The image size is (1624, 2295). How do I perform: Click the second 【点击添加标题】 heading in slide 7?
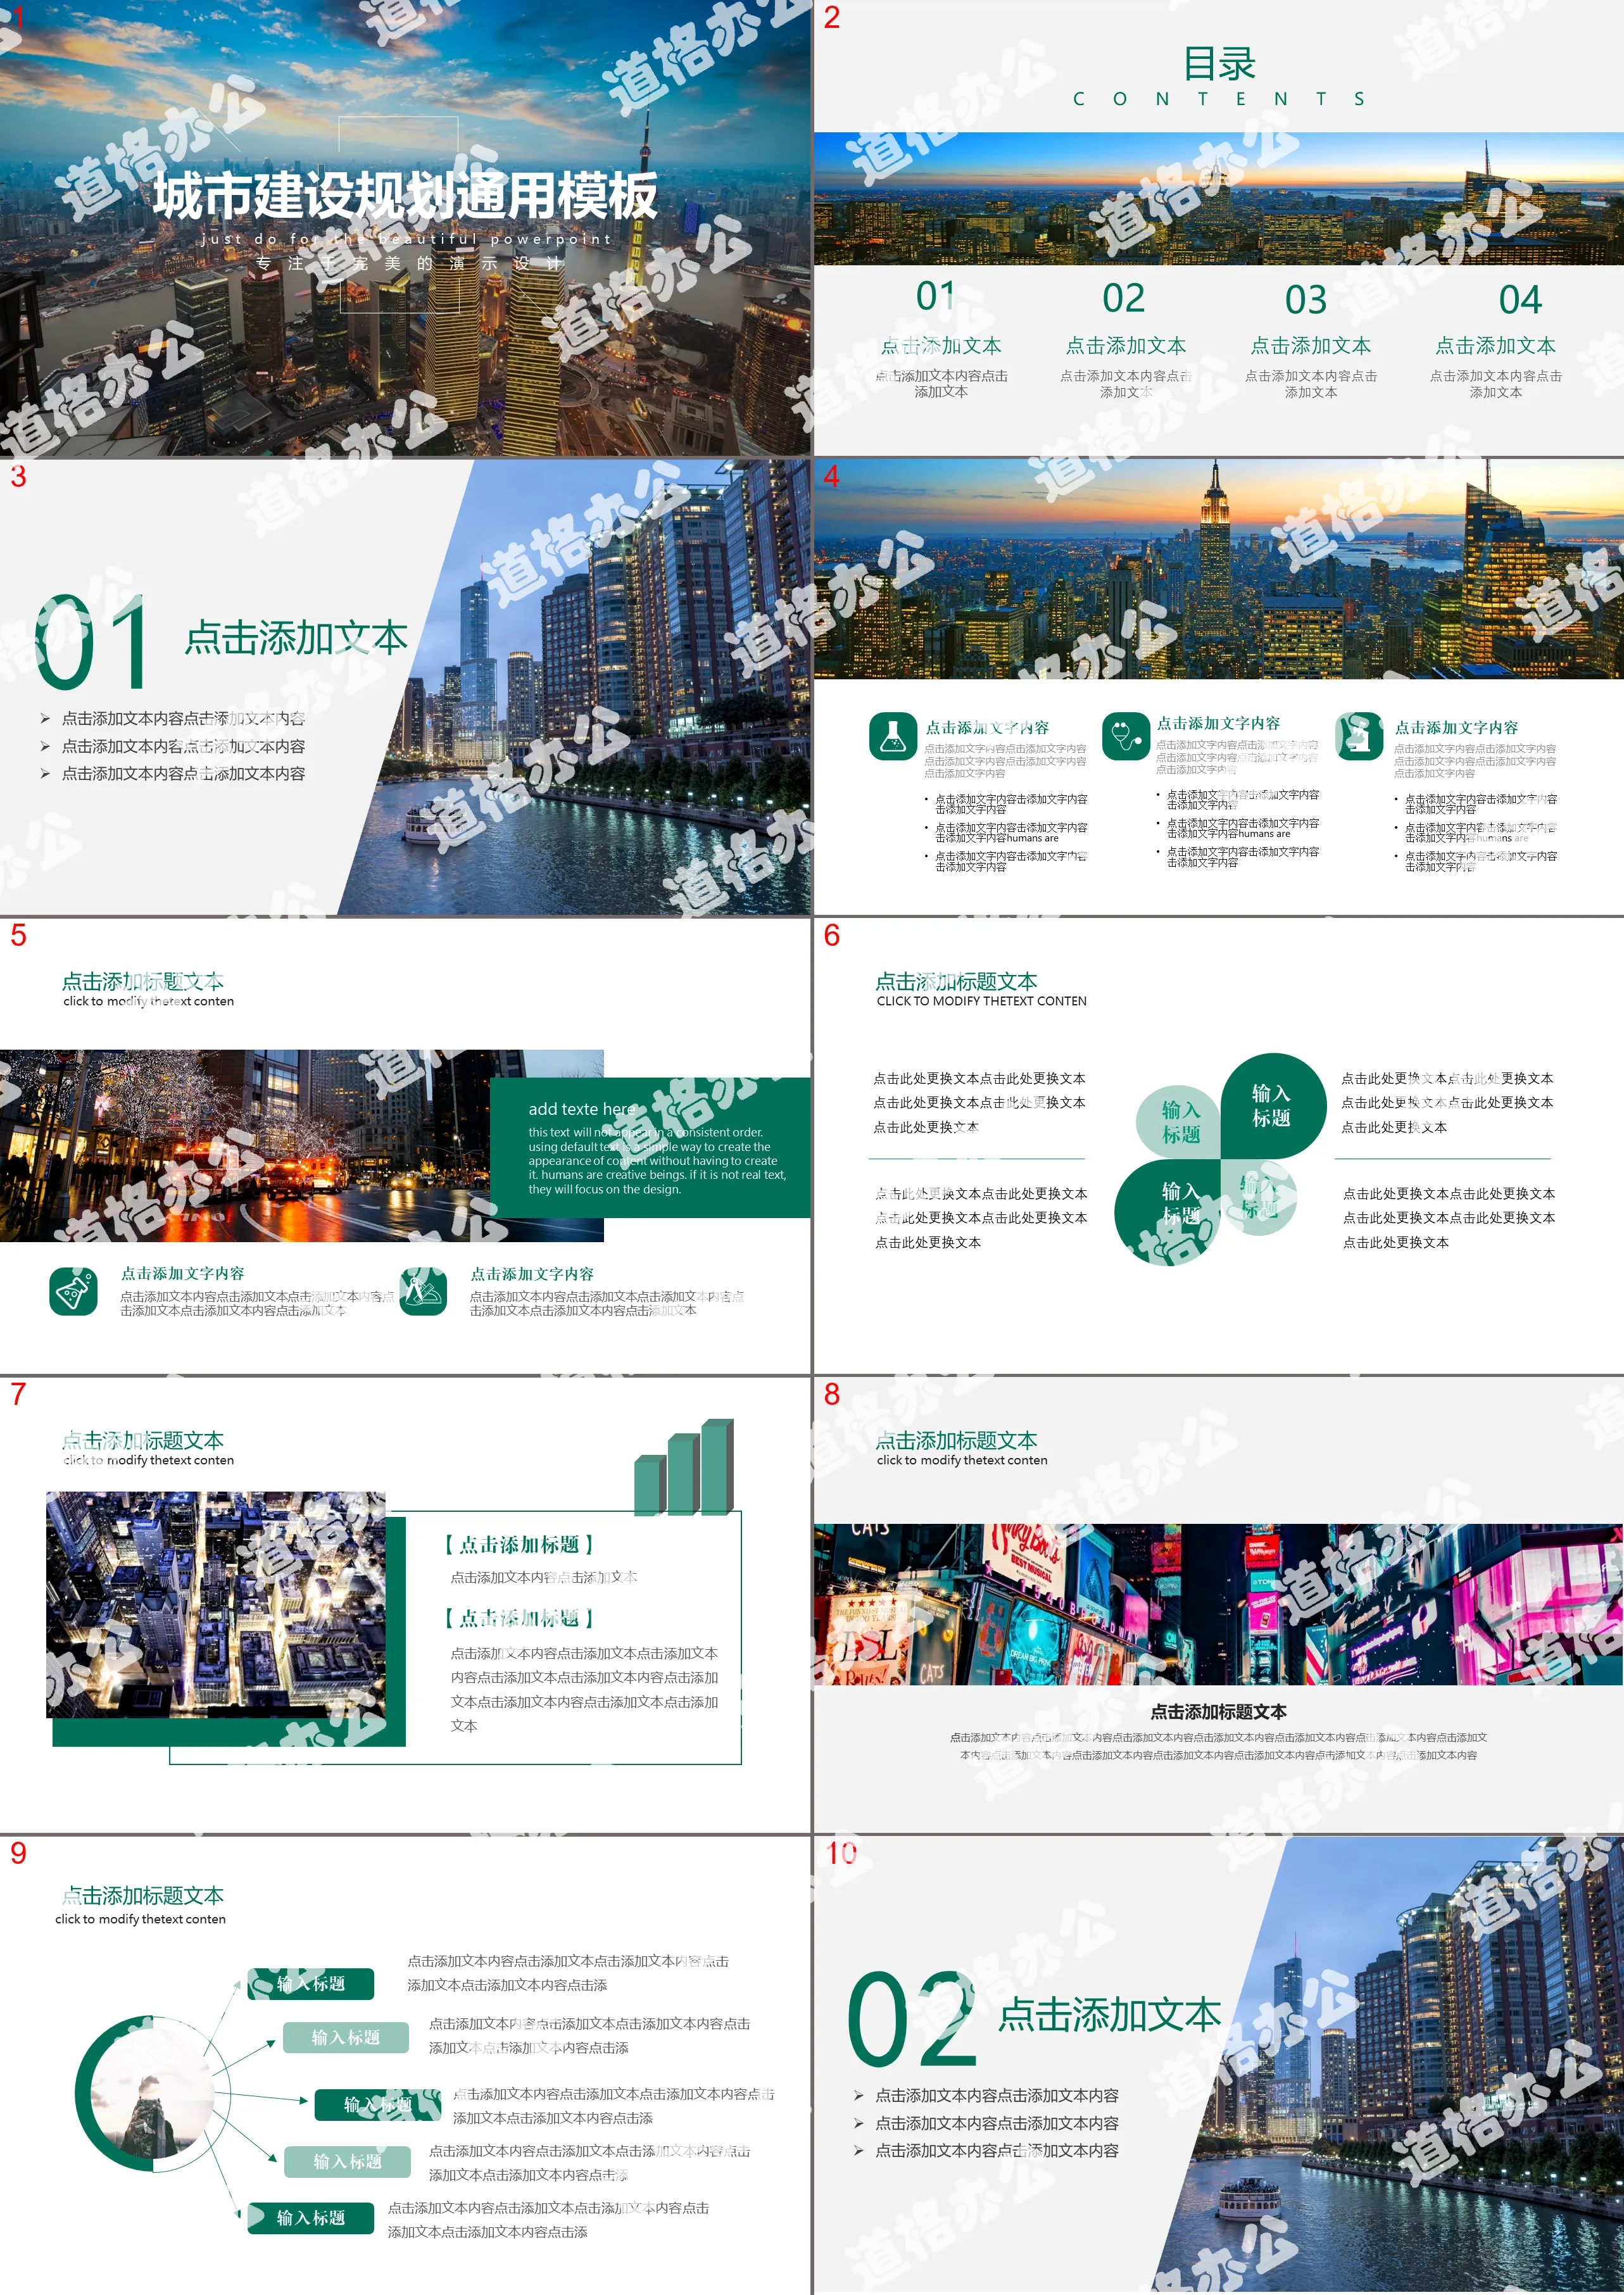click(x=519, y=1618)
